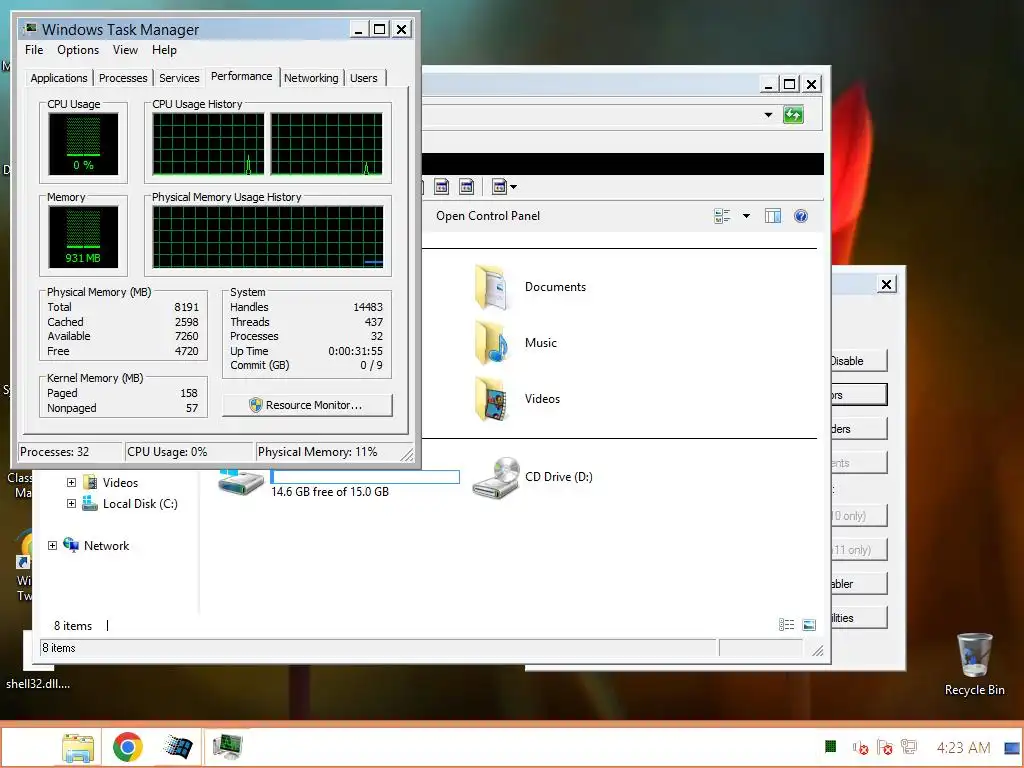Click the 'Processes: 32' status bar entry
The image size is (1024, 768).
click(71, 452)
